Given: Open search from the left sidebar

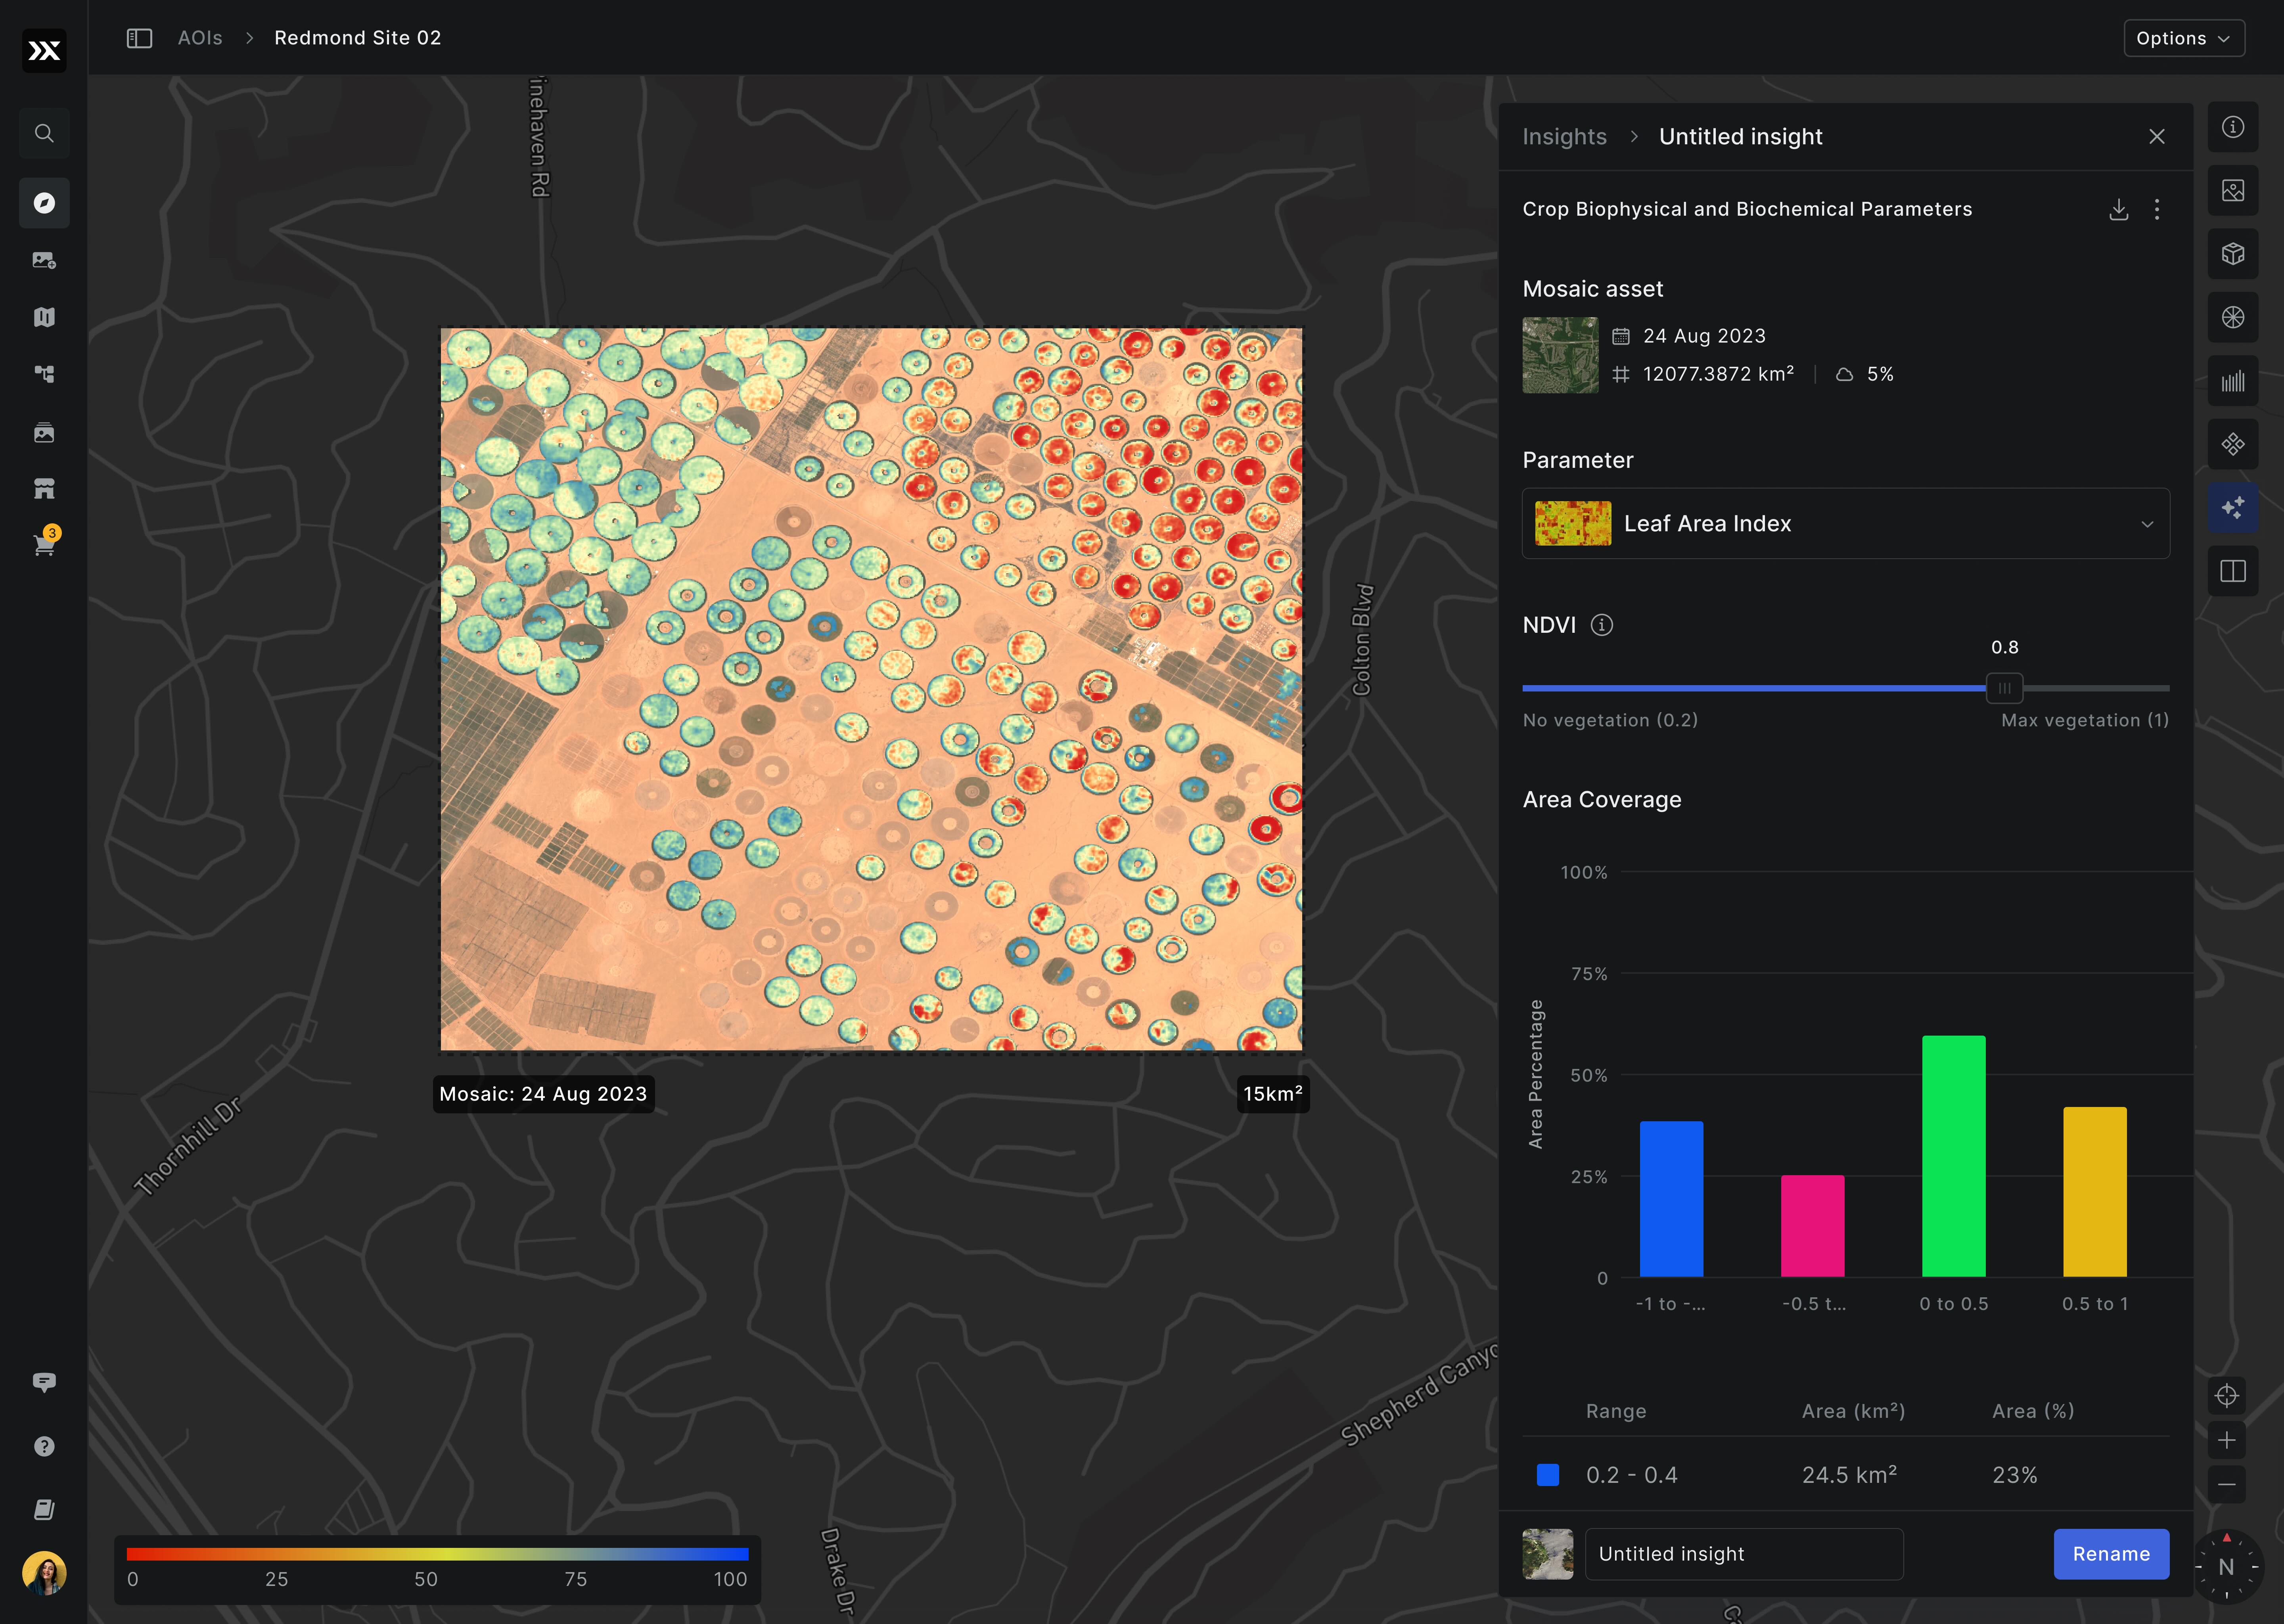Looking at the screenshot, I should (44, 133).
